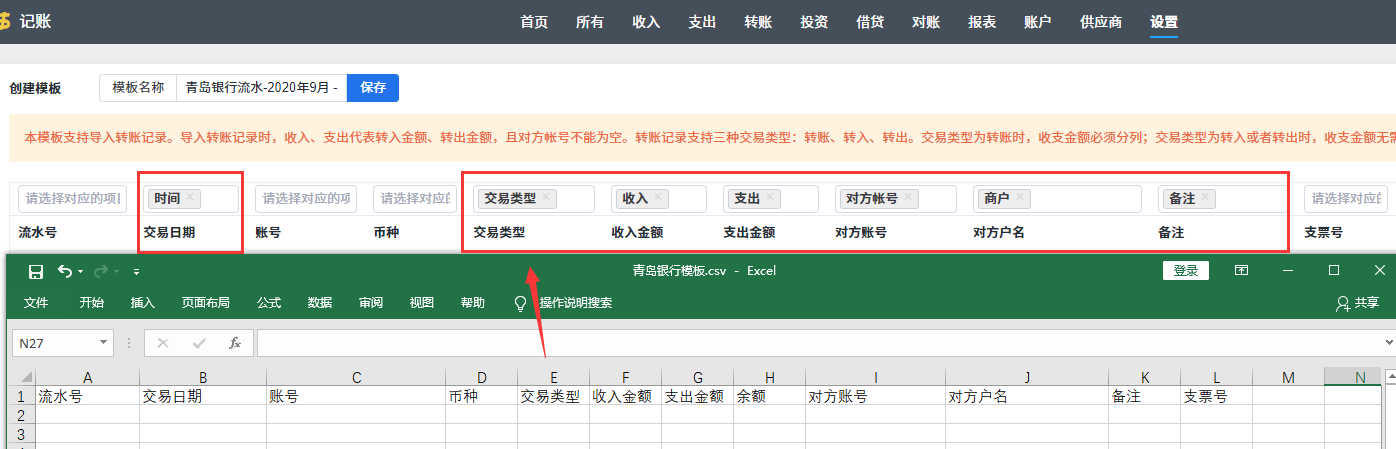Click the template name input field
The image size is (1396, 449).
pyautogui.click(x=261, y=88)
